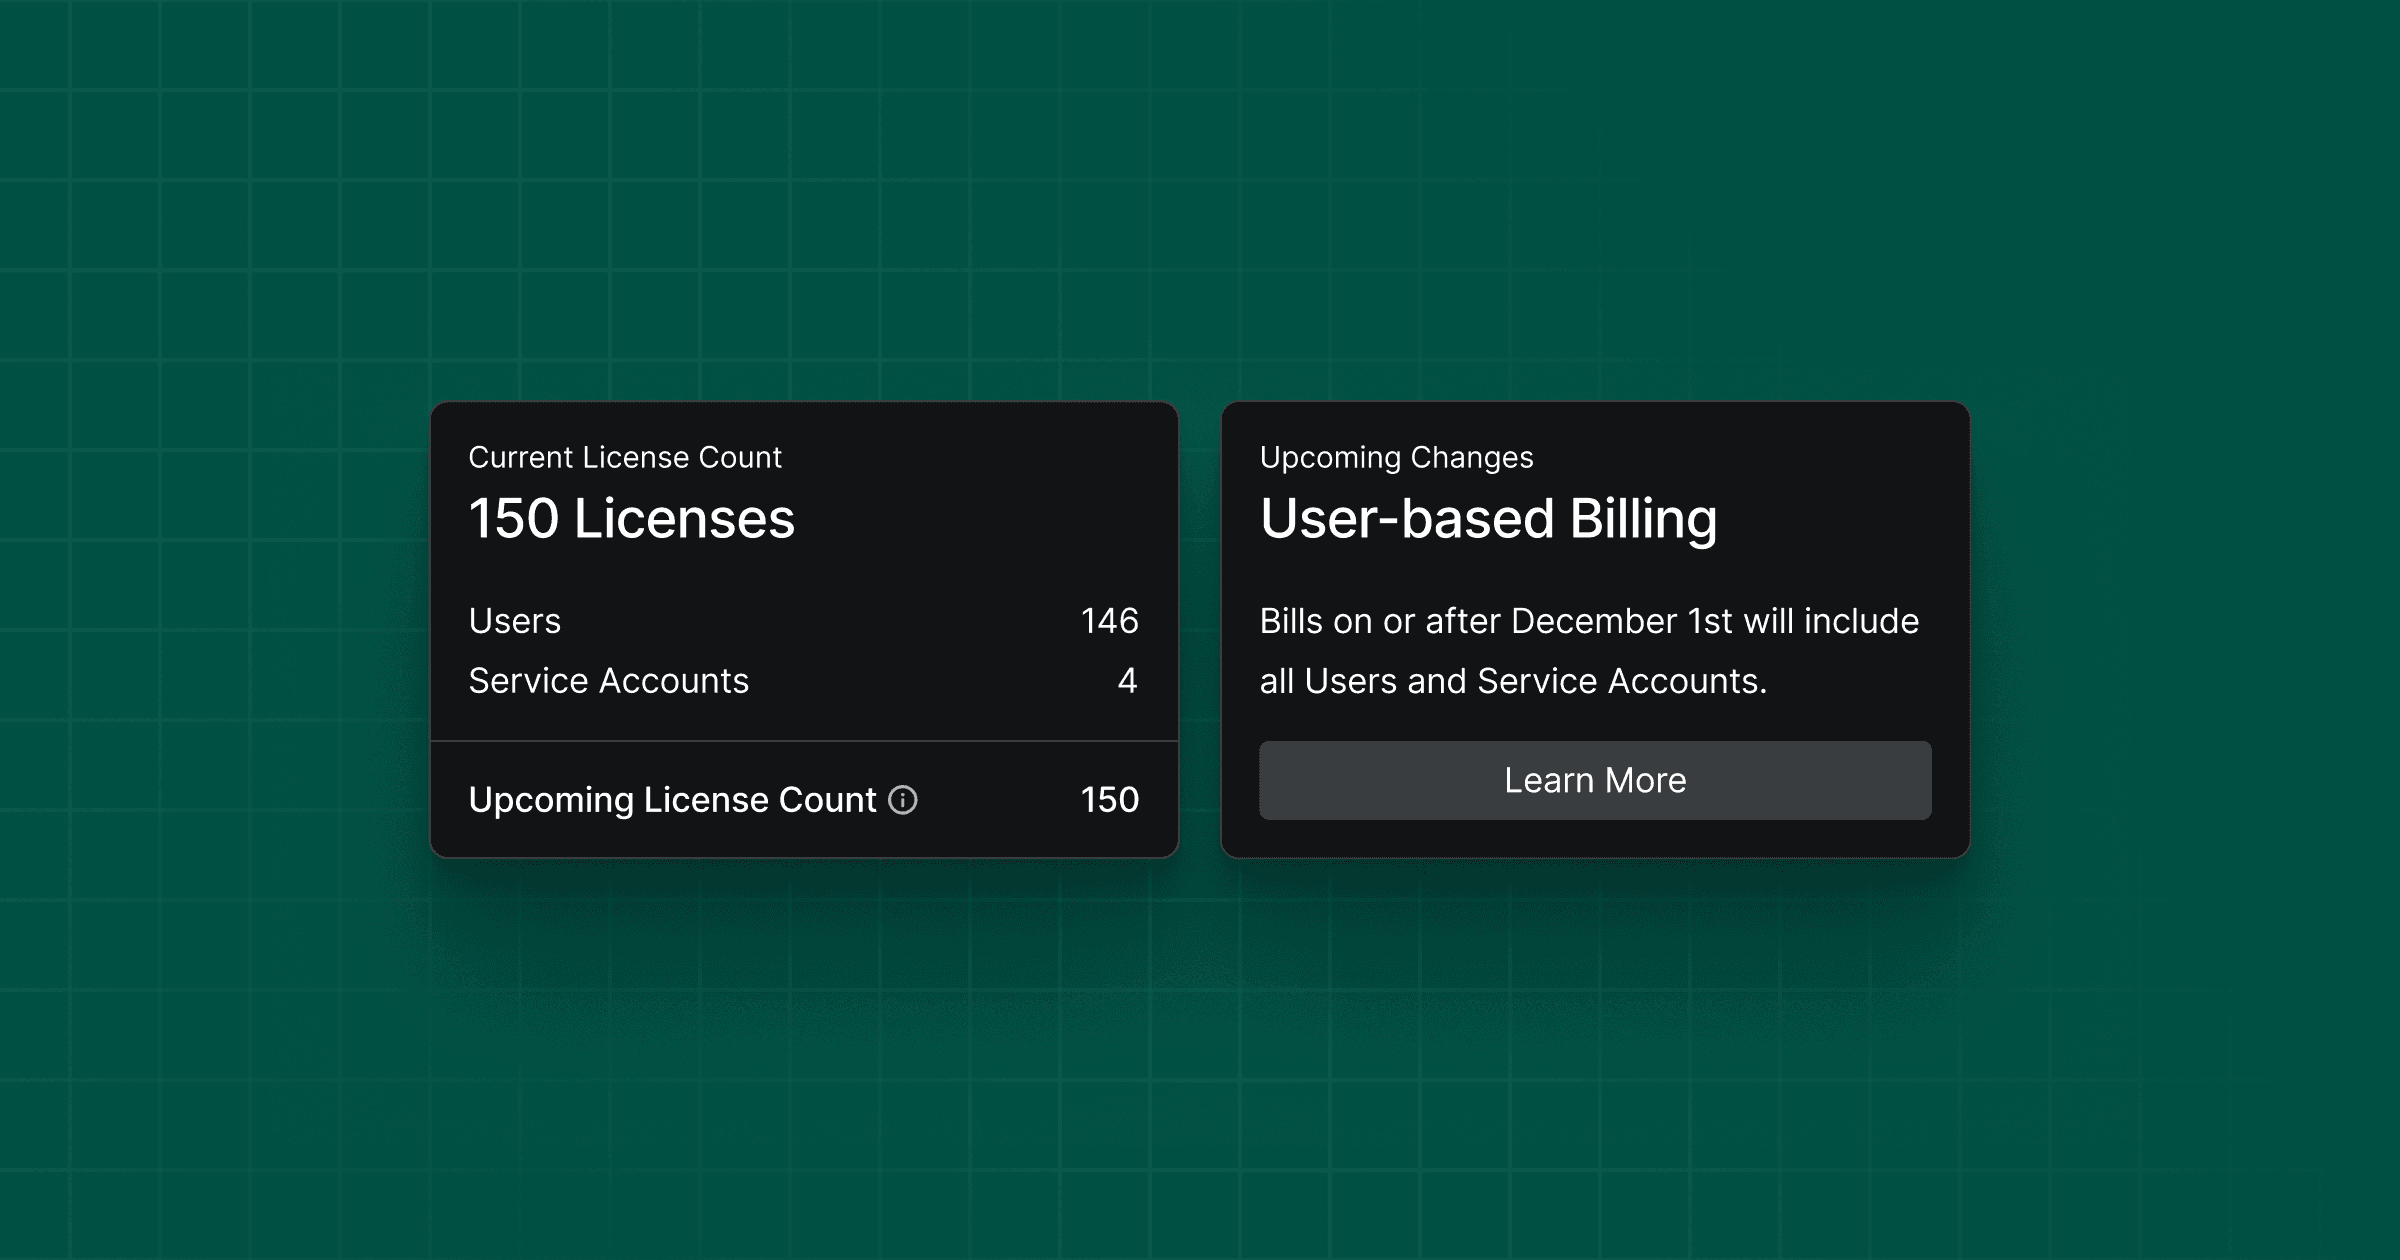Click the word Billing in the heading
Screen dimensions: 2400x1260
[1643, 519]
